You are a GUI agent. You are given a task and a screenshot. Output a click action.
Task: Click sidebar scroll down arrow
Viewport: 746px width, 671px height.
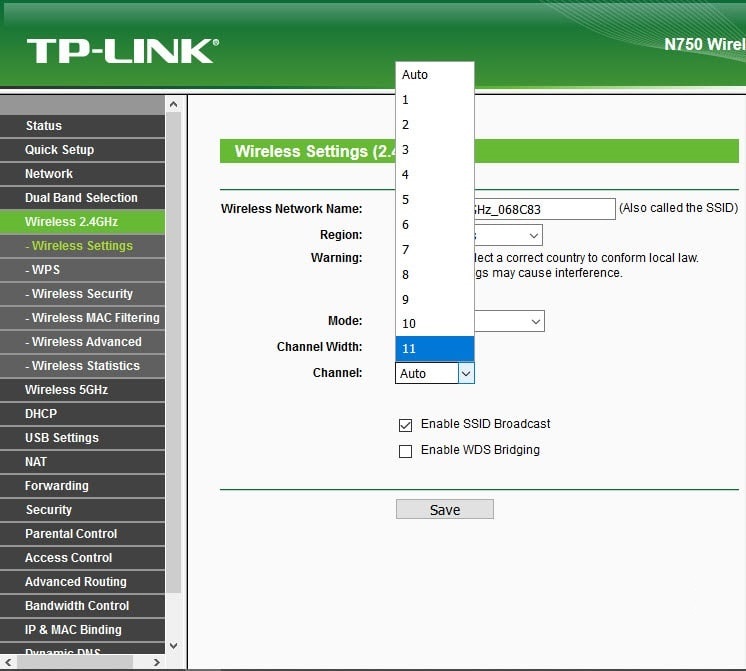pos(174,646)
